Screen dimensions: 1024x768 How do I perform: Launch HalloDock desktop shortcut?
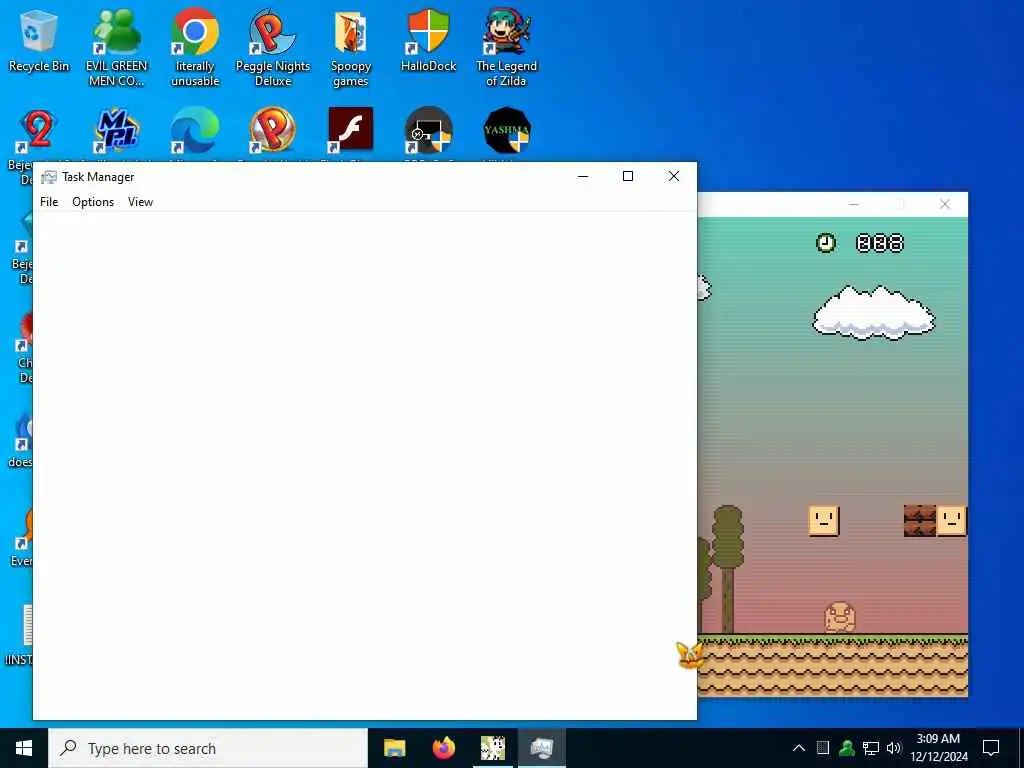click(428, 40)
